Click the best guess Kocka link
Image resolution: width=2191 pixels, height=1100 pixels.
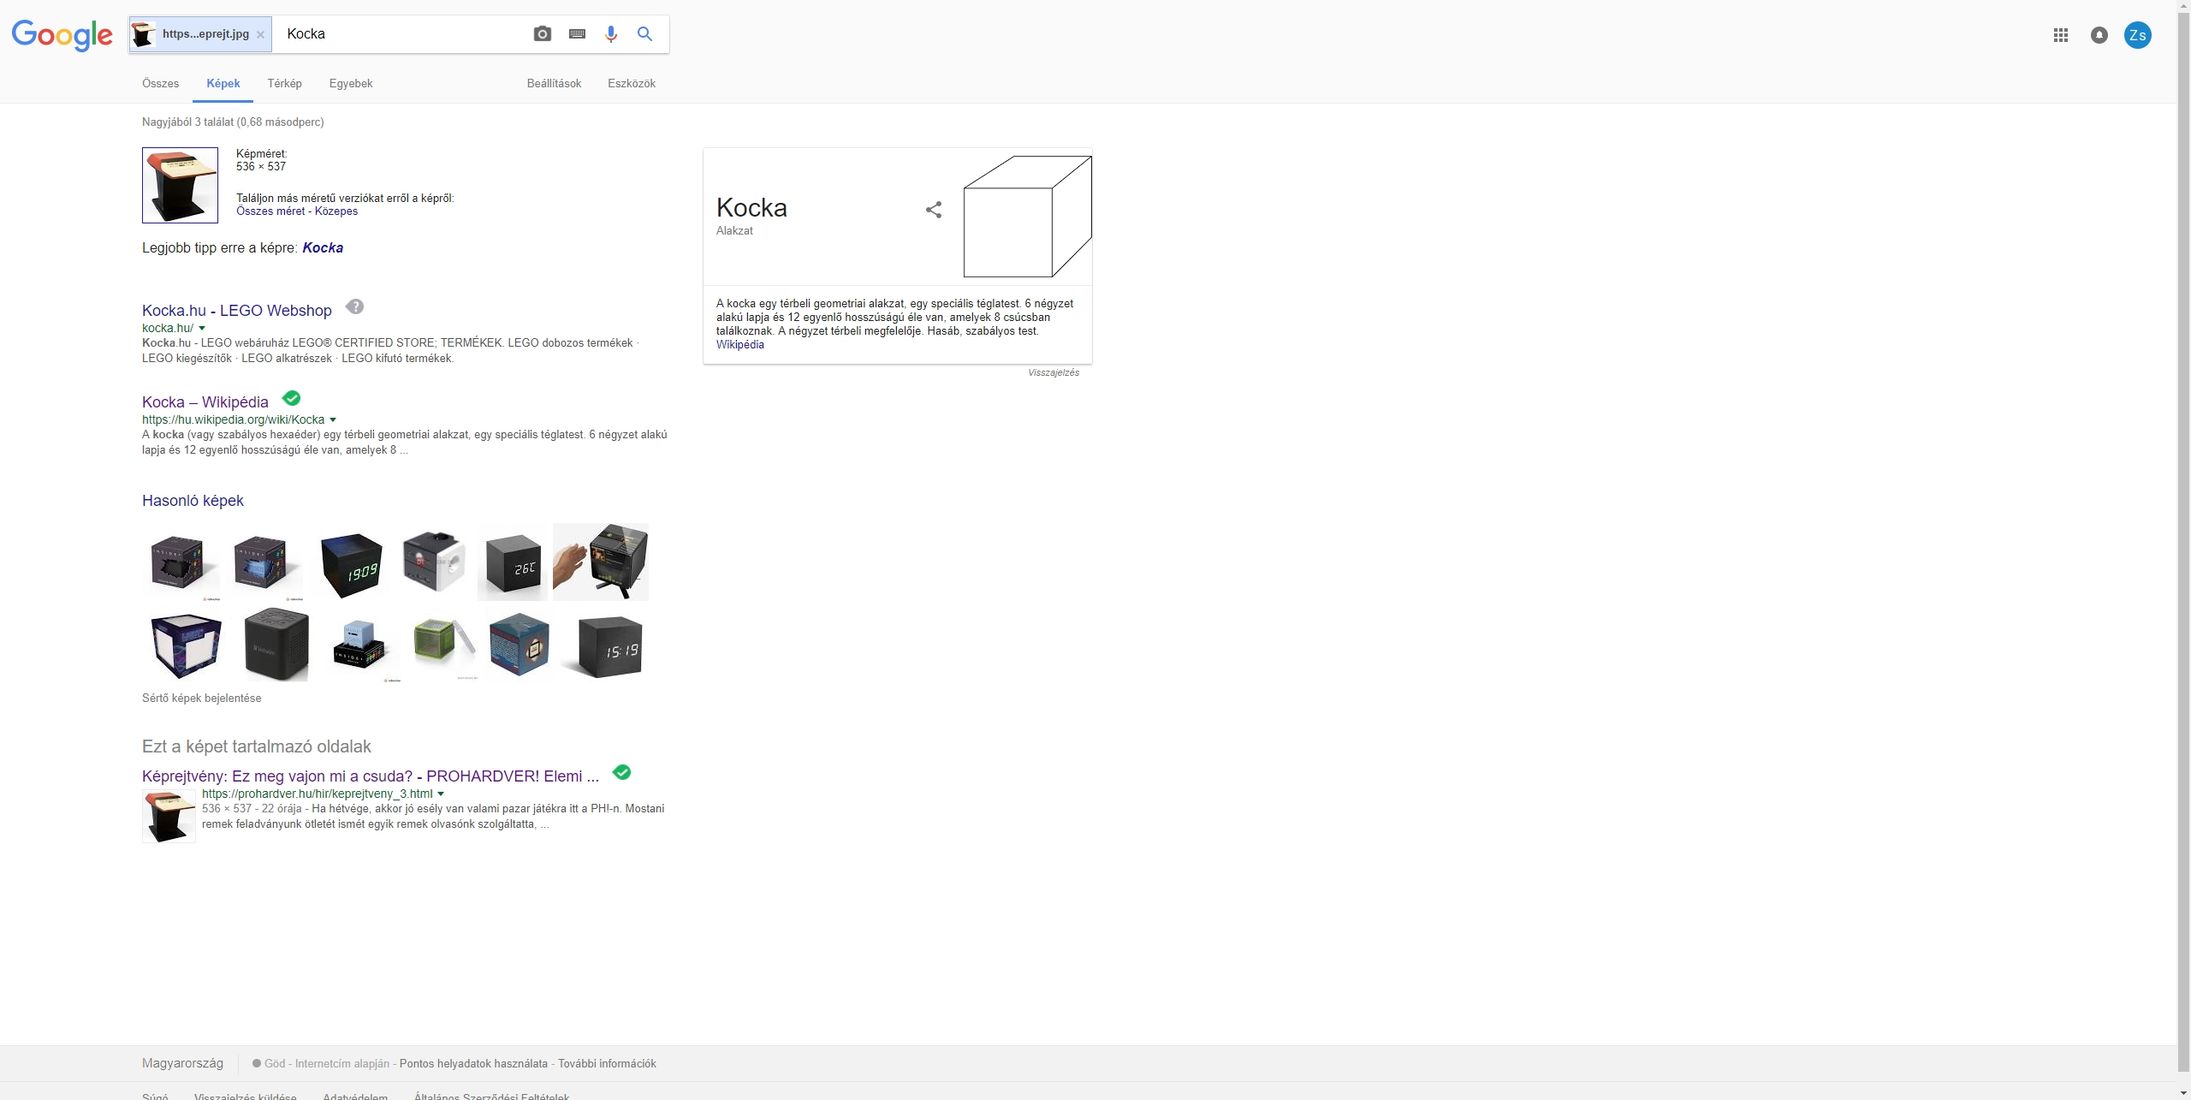coord(323,248)
